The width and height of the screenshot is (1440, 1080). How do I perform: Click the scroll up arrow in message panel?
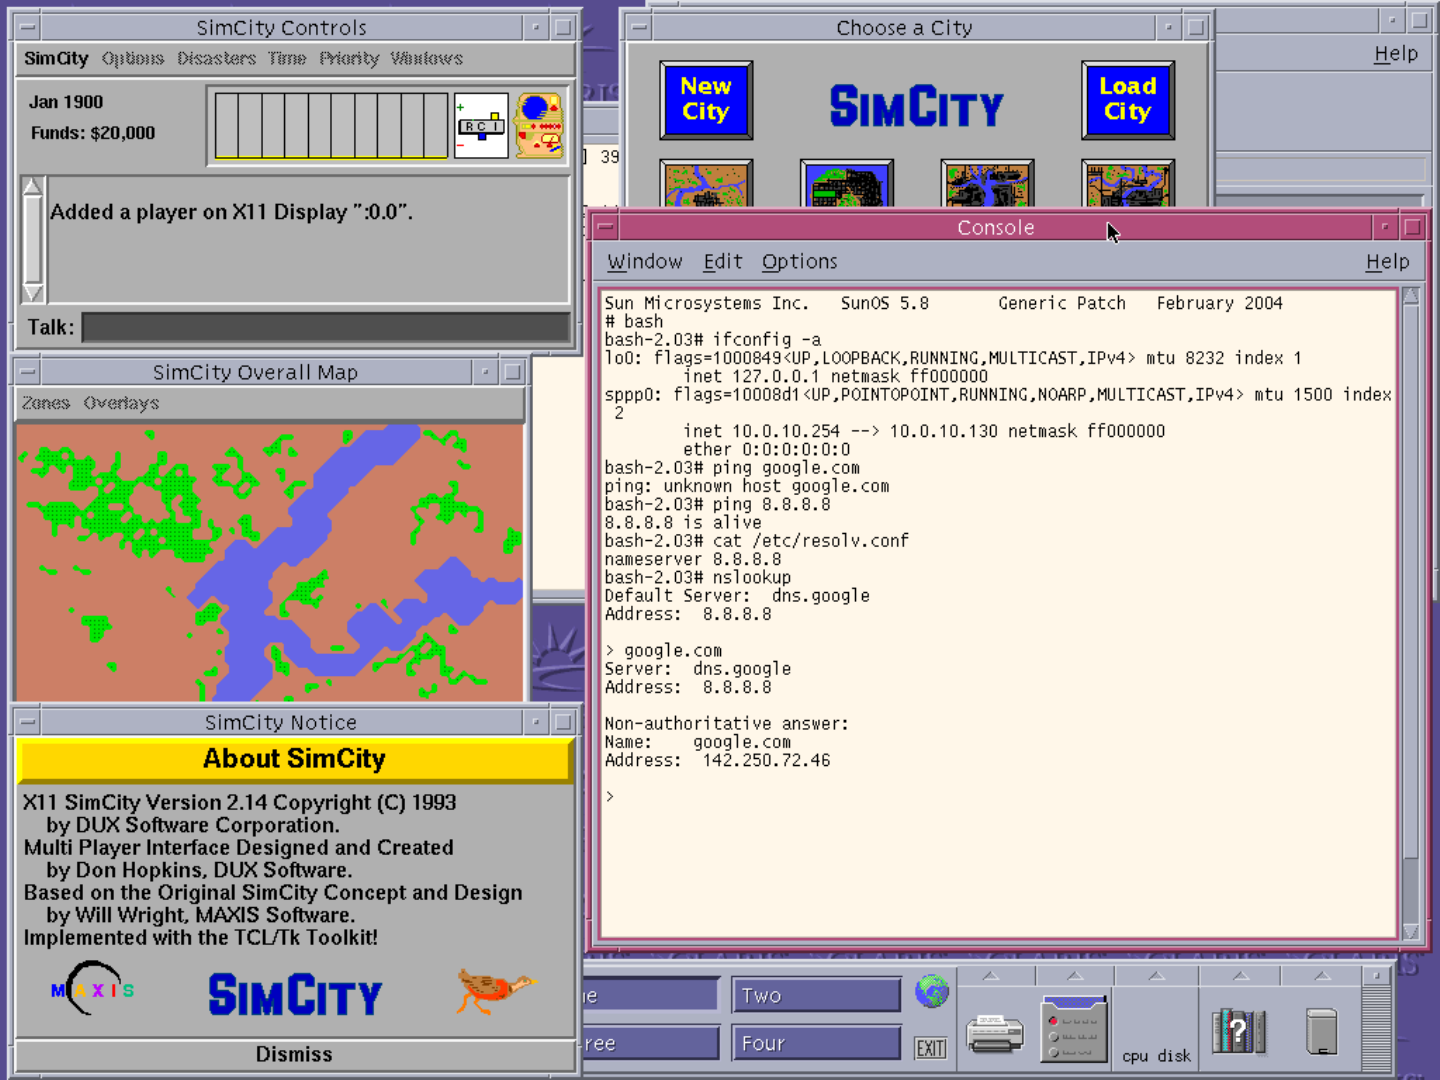click(x=33, y=187)
